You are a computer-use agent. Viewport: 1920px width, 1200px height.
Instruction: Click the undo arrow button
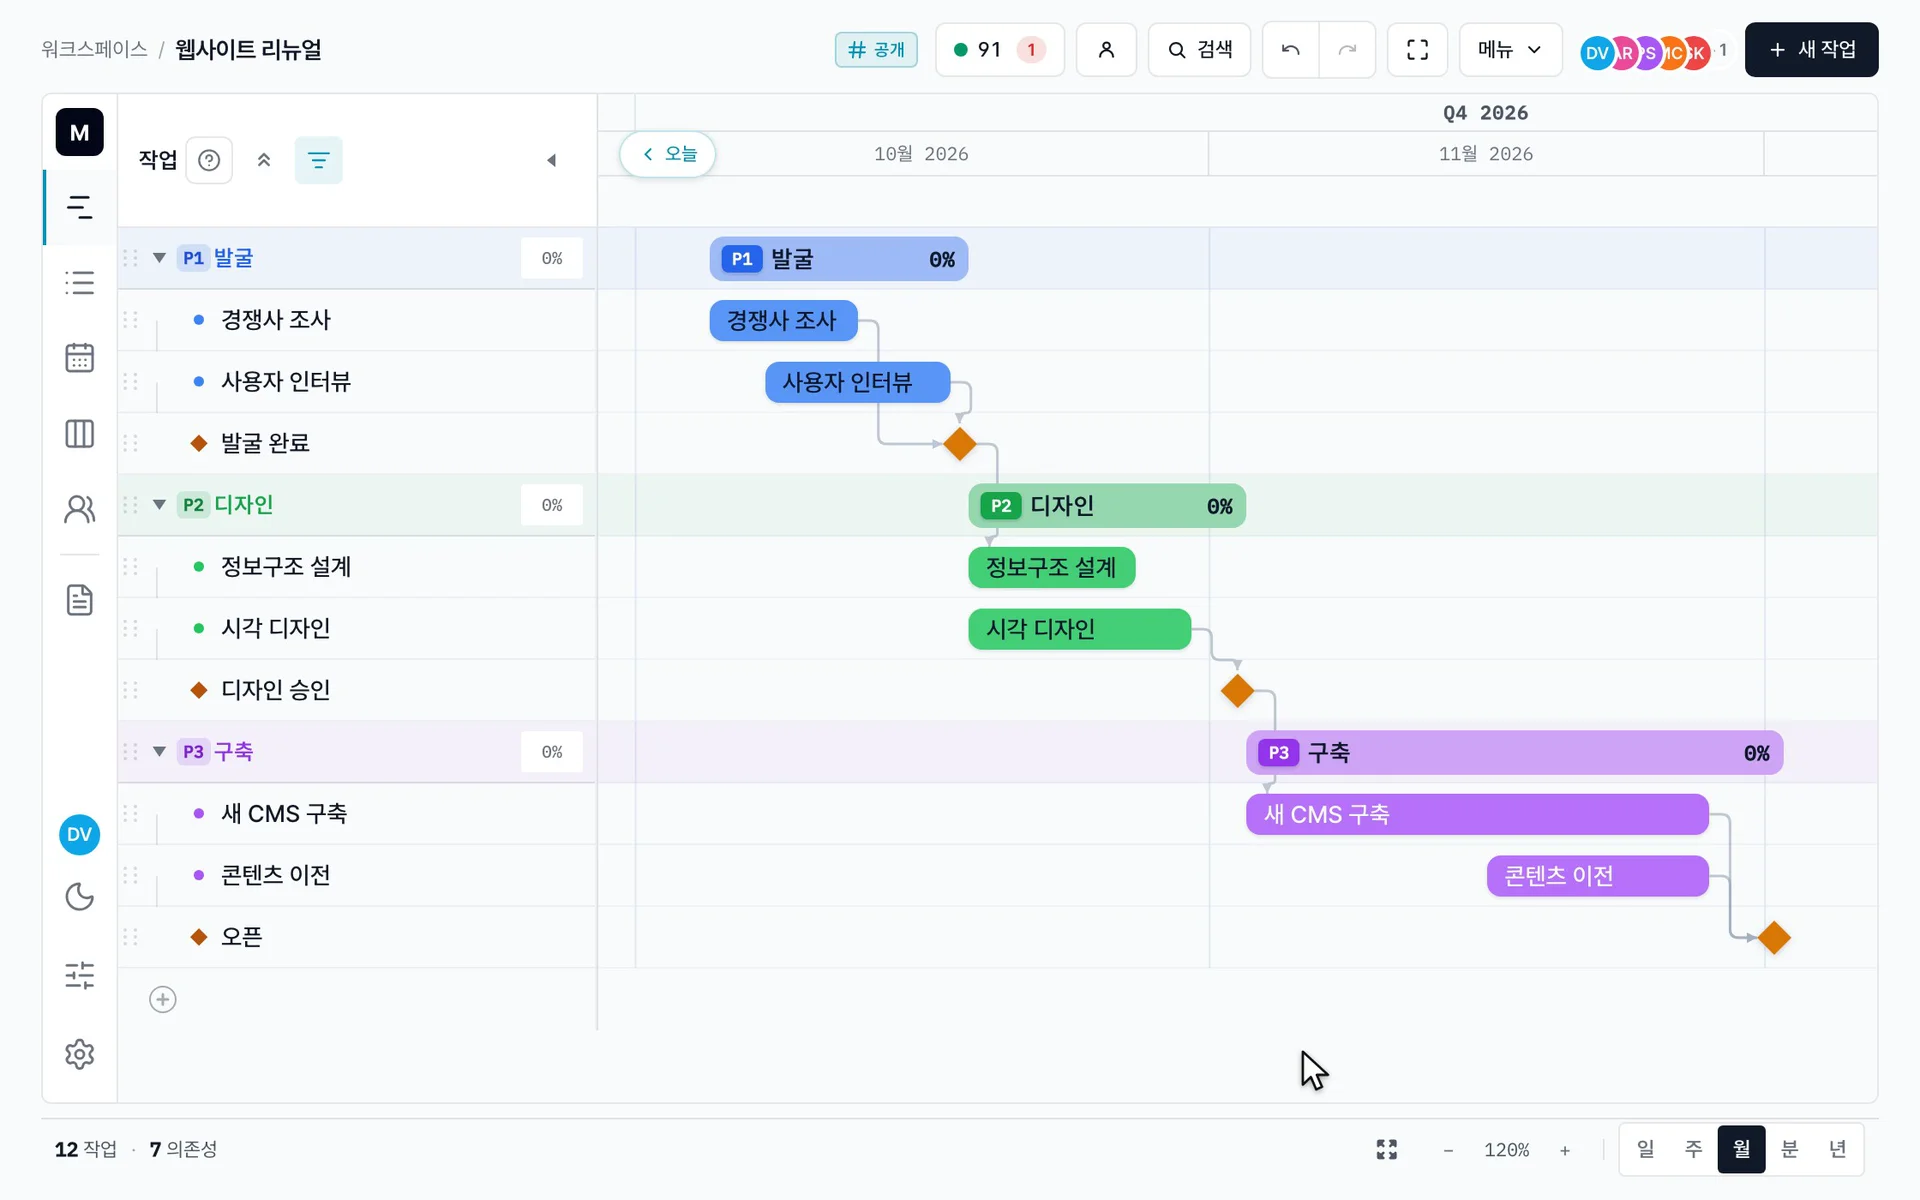coord(1291,49)
